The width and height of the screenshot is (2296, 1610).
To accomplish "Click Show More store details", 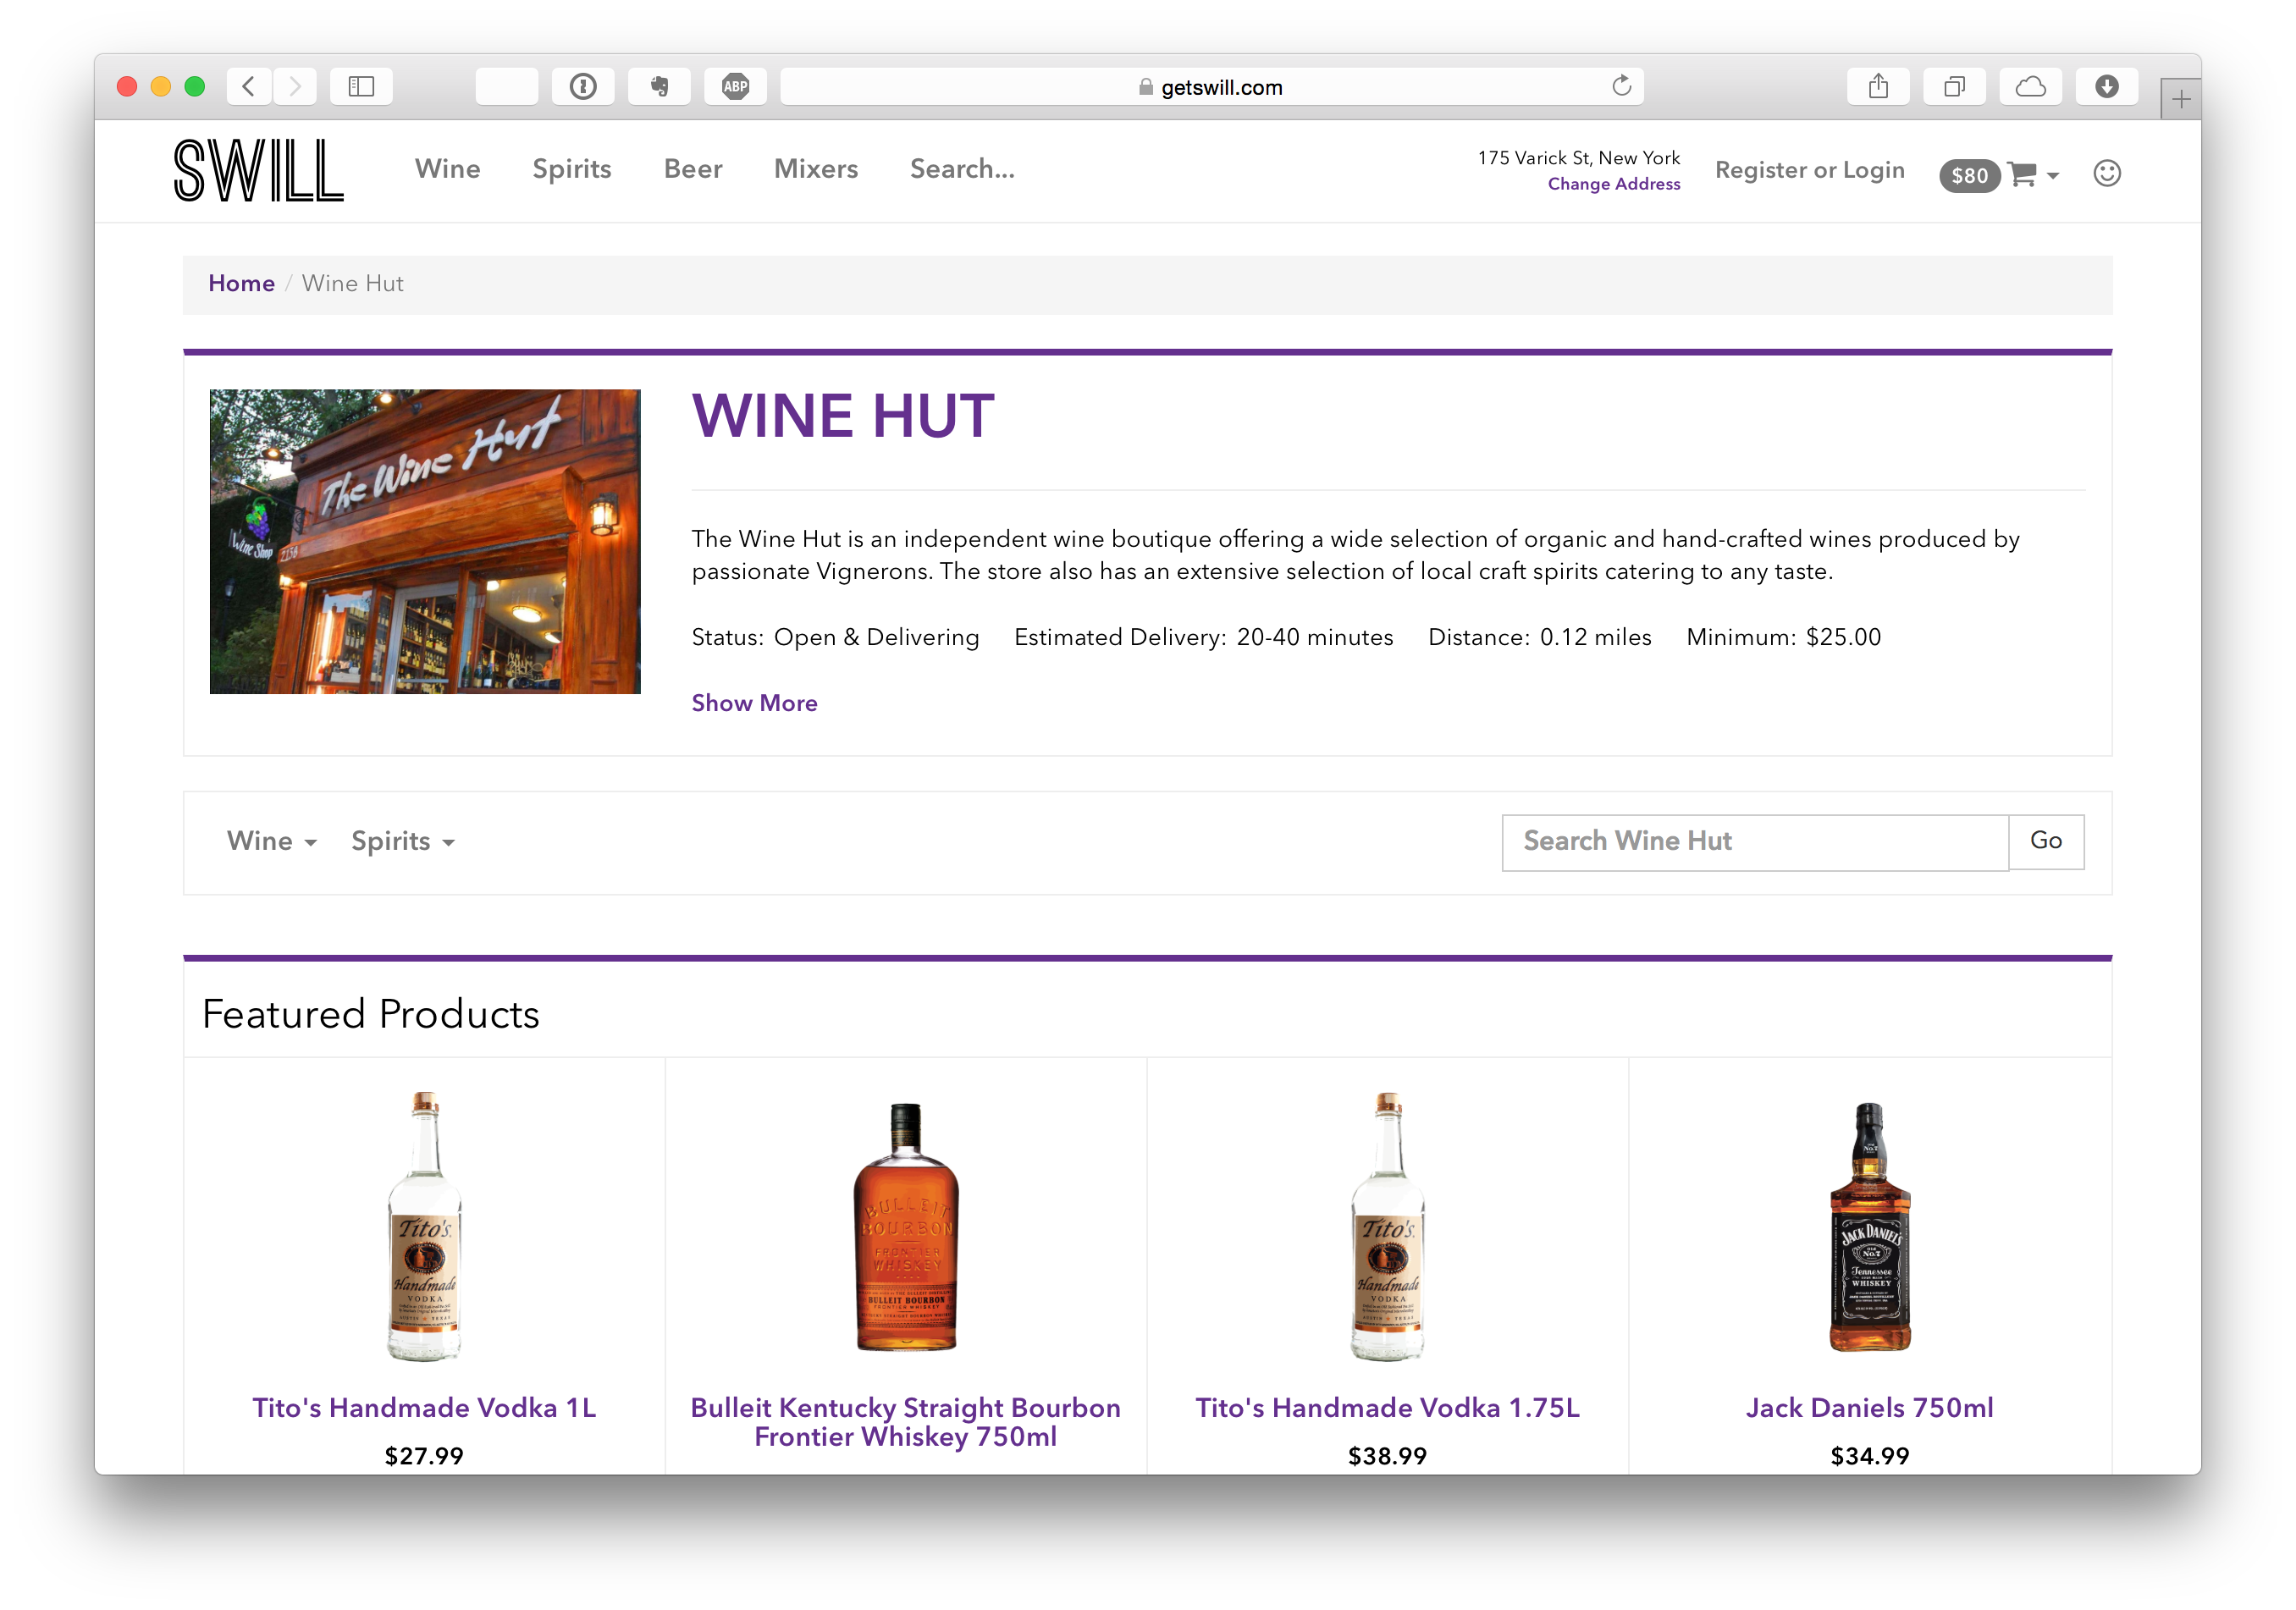I will pos(754,703).
